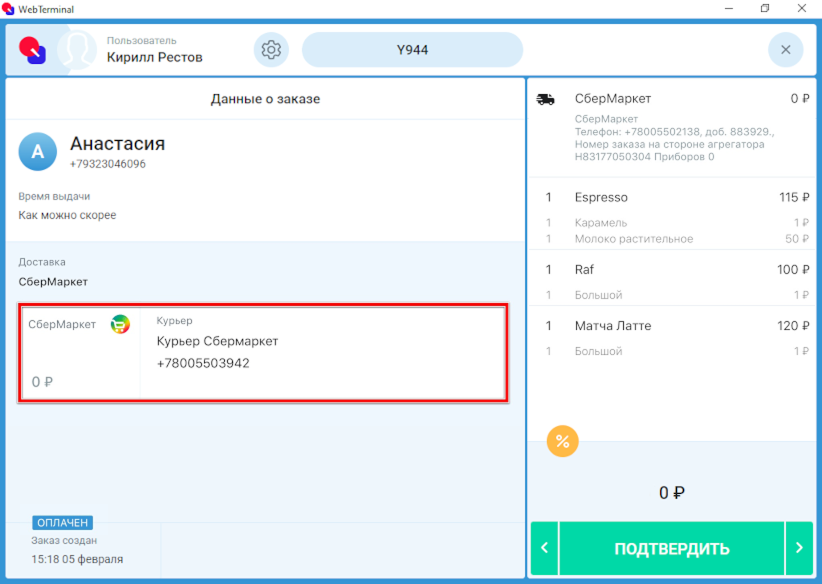Close the WebTerminal window
The image size is (822, 584).
pyautogui.click(x=802, y=8)
